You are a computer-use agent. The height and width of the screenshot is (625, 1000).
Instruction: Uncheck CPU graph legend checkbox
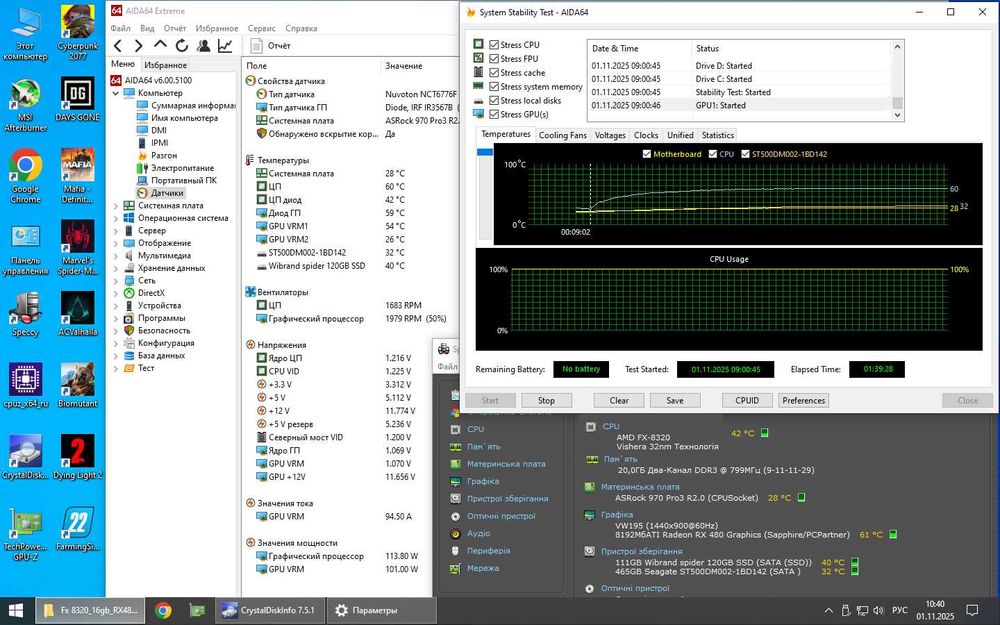[713, 154]
